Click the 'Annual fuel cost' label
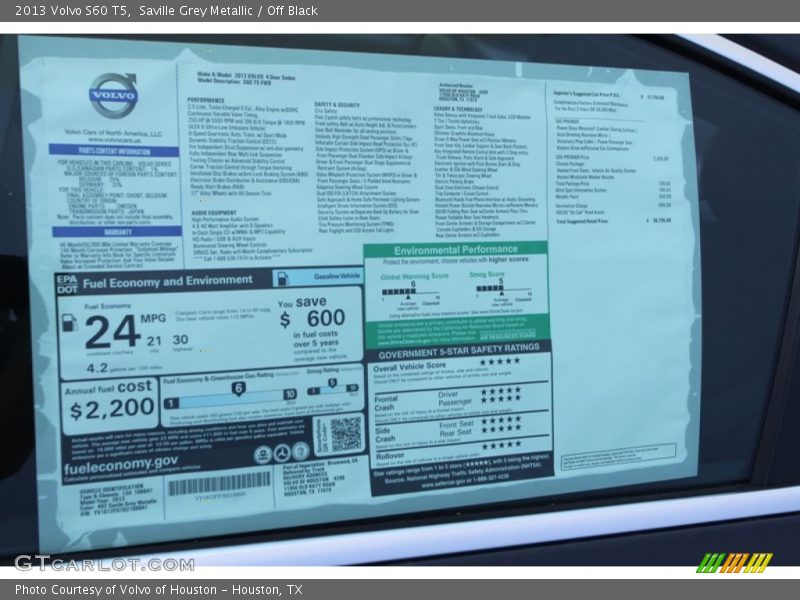 click(x=108, y=387)
